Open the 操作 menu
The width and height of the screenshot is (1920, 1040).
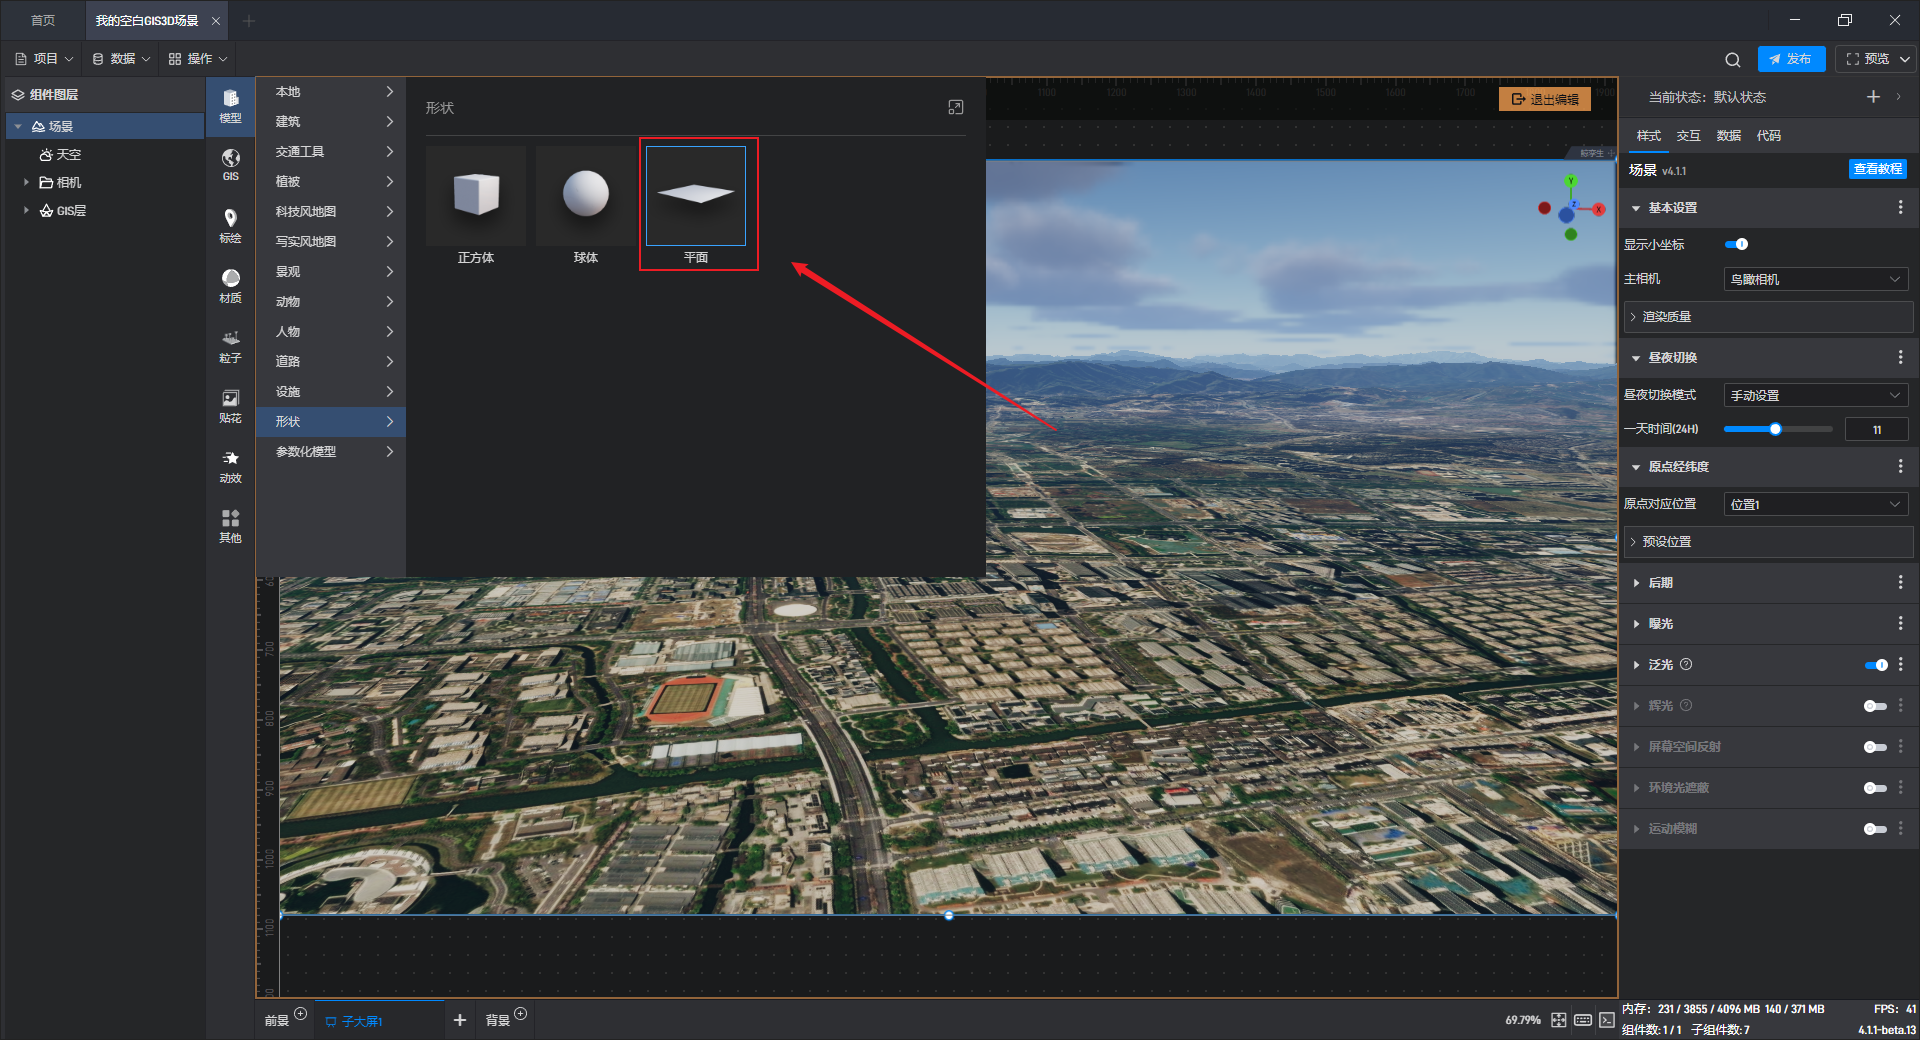pos(198,59)
